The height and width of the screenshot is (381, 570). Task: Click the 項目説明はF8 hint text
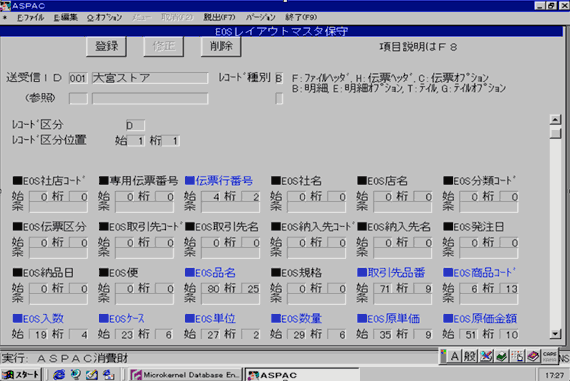(x=418, y=47)
